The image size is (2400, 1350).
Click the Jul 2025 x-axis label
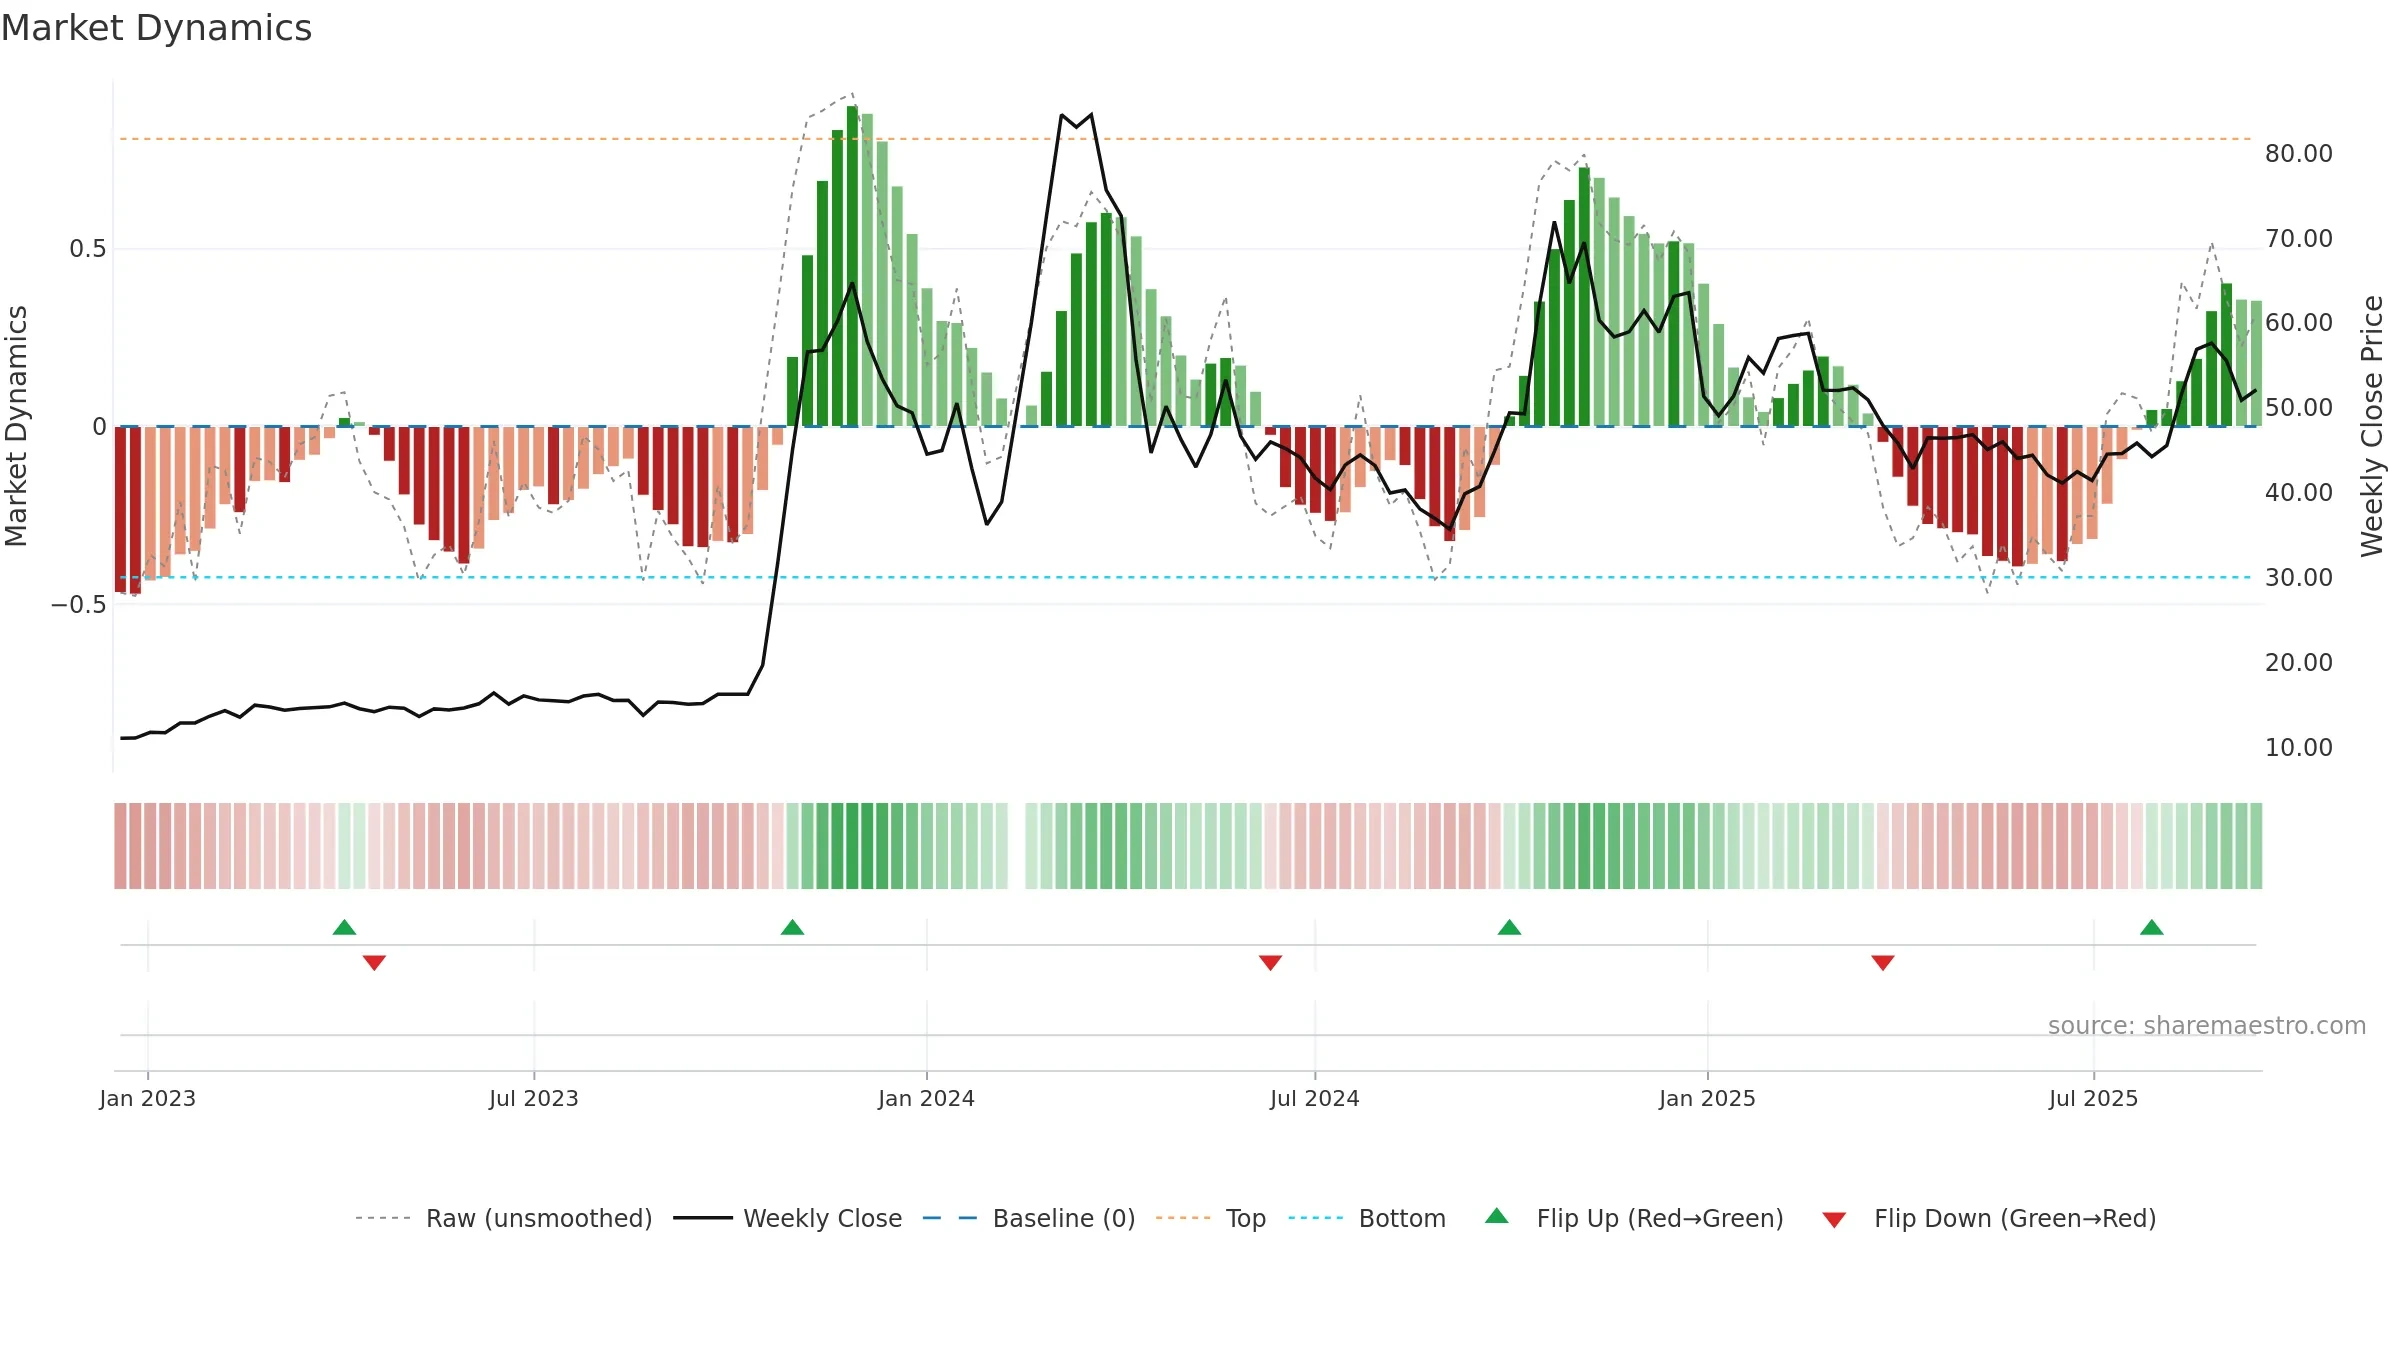pos(2093,1098)
